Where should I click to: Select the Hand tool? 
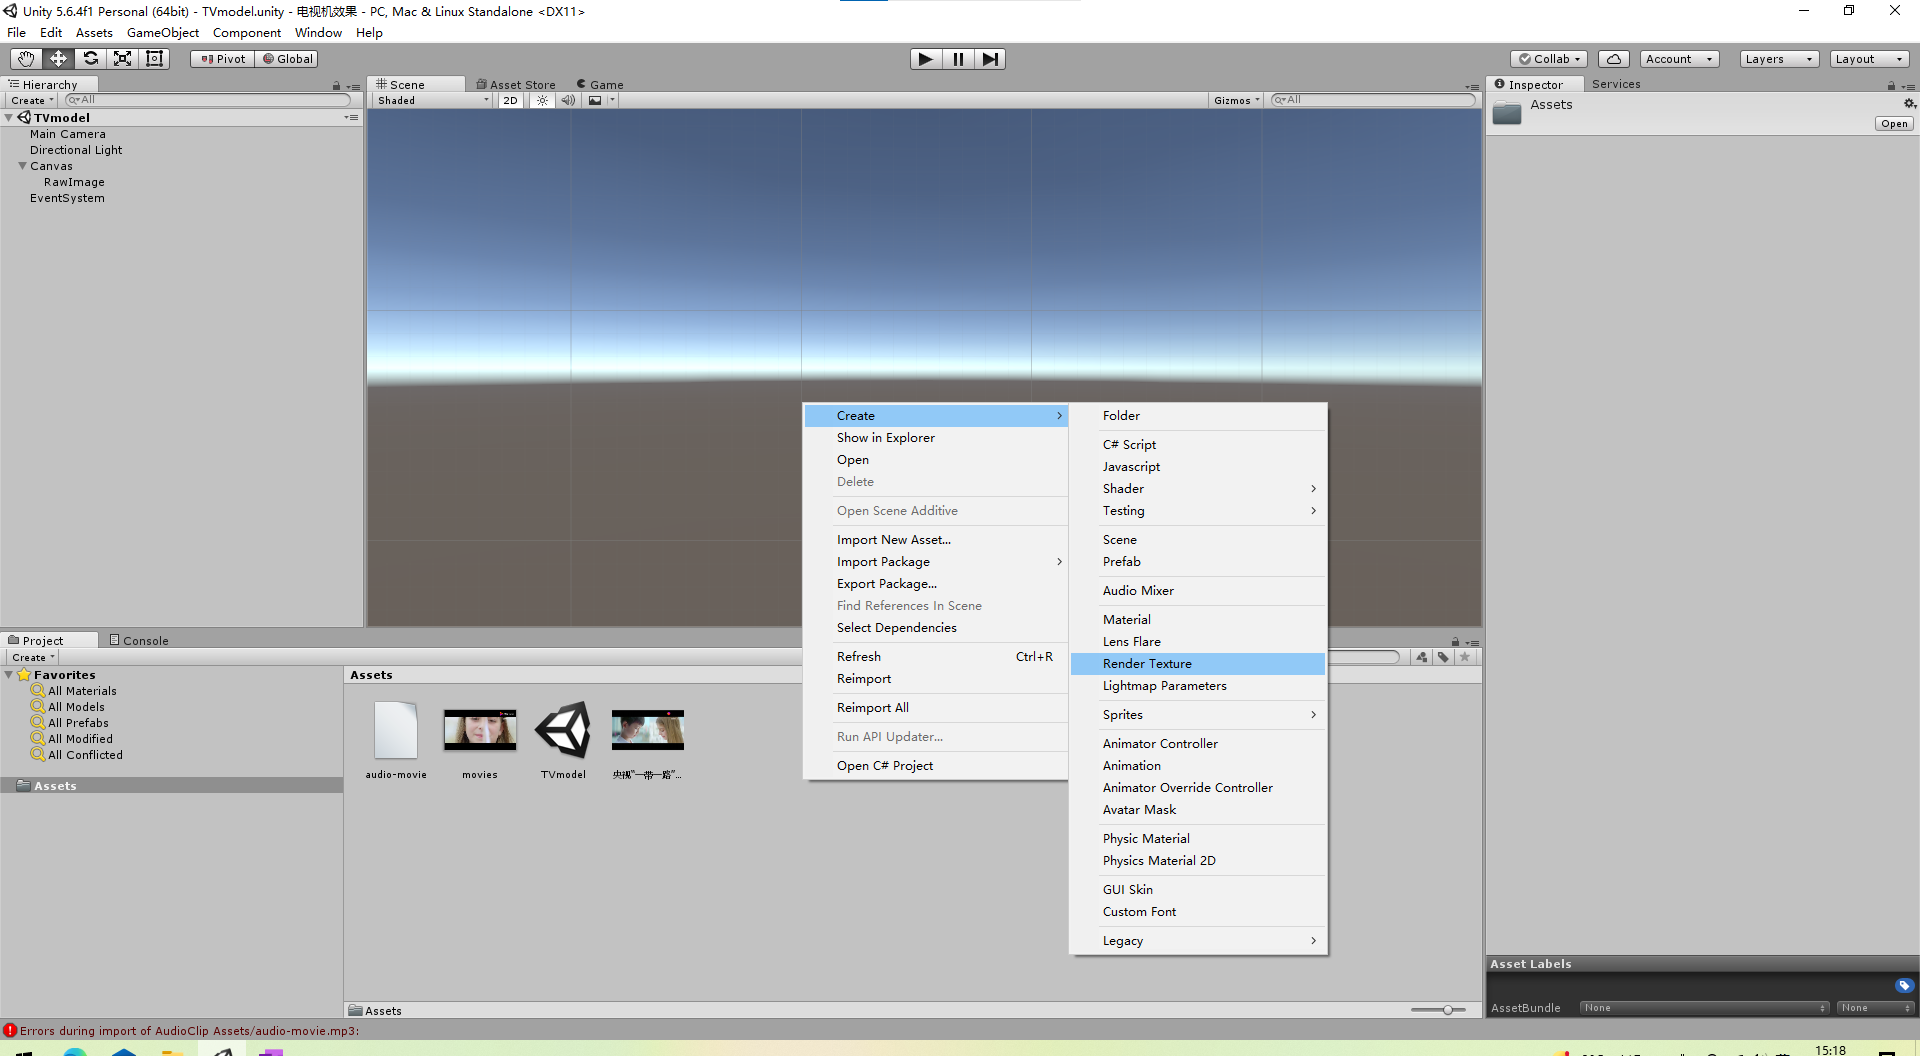(x=24, y=58)
